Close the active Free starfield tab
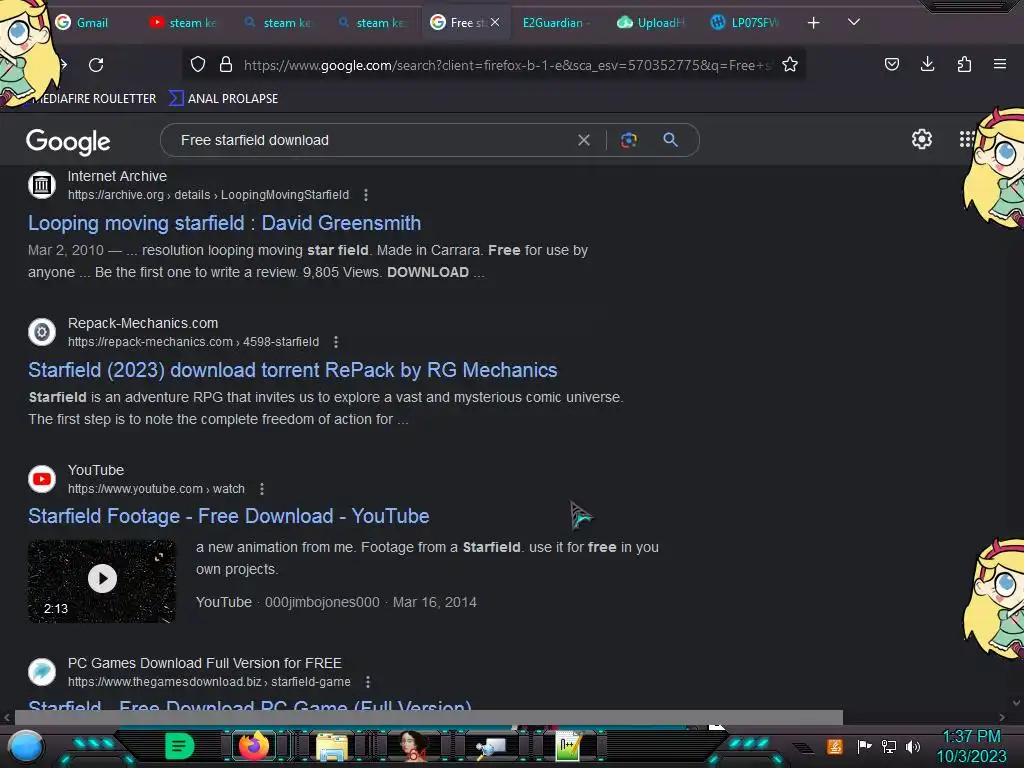This screenshot has width=1024, height=768. (x=495, y=22)
